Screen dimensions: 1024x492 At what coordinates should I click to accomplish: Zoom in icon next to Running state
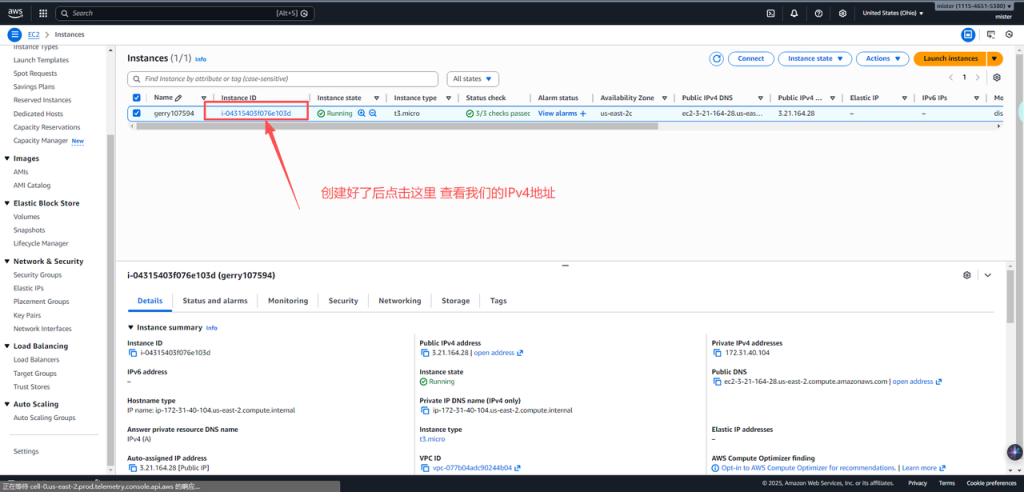click(x=361, y=113)
